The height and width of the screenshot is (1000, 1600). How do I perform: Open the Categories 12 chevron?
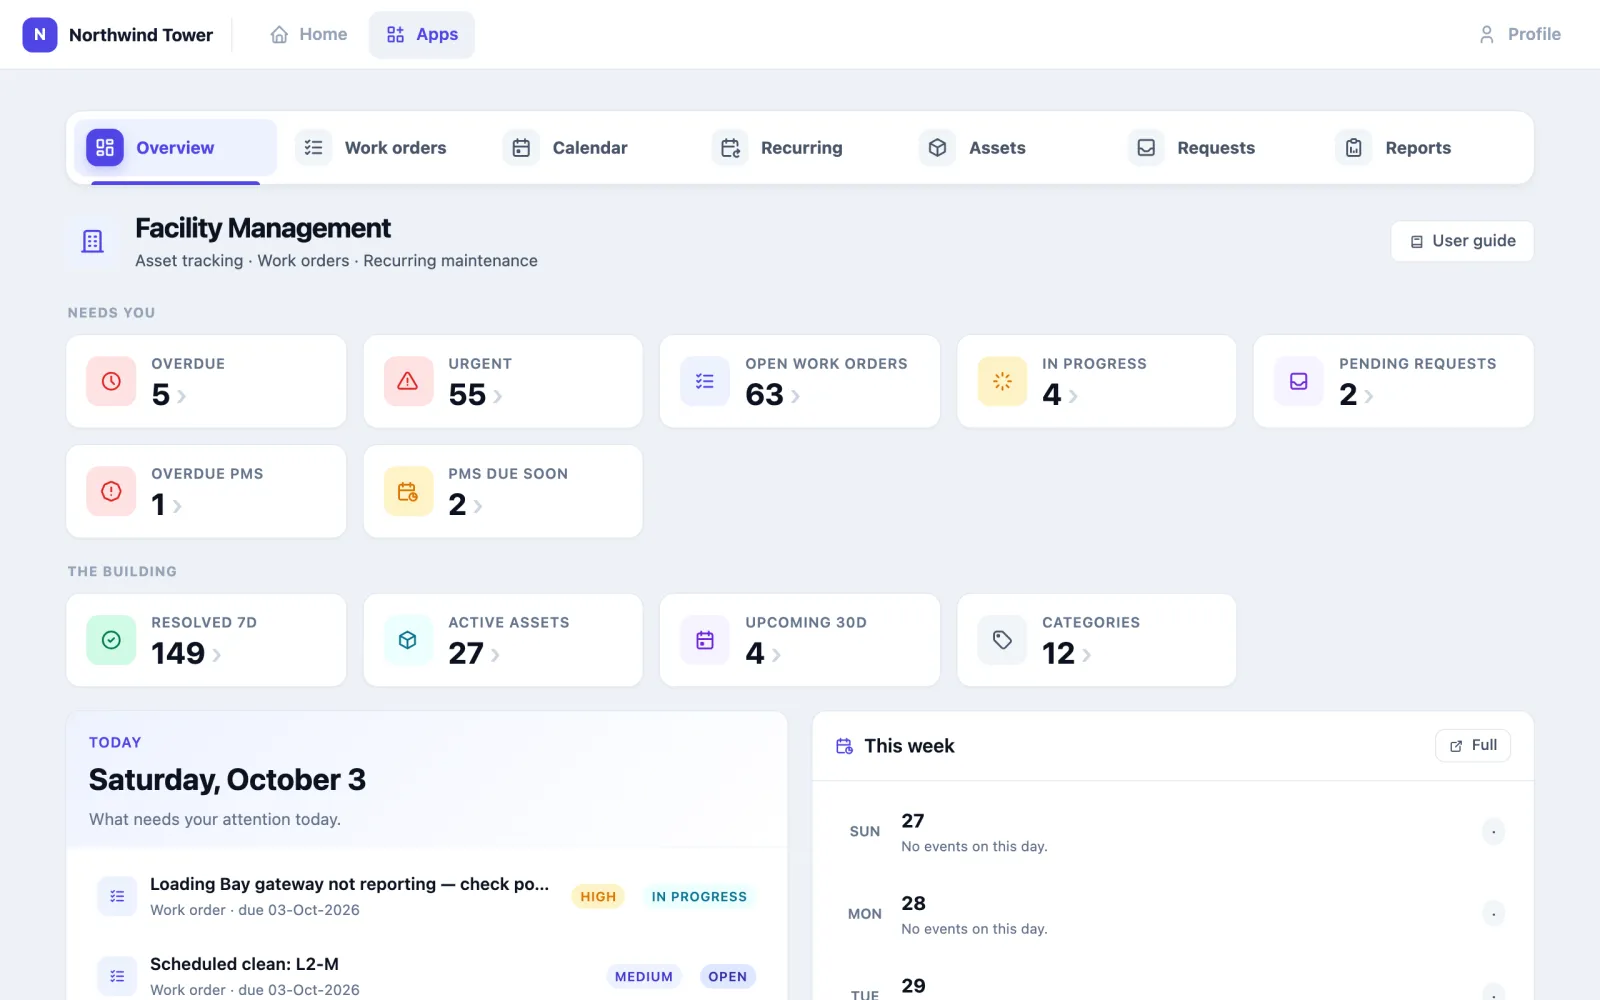(1087, 655)
